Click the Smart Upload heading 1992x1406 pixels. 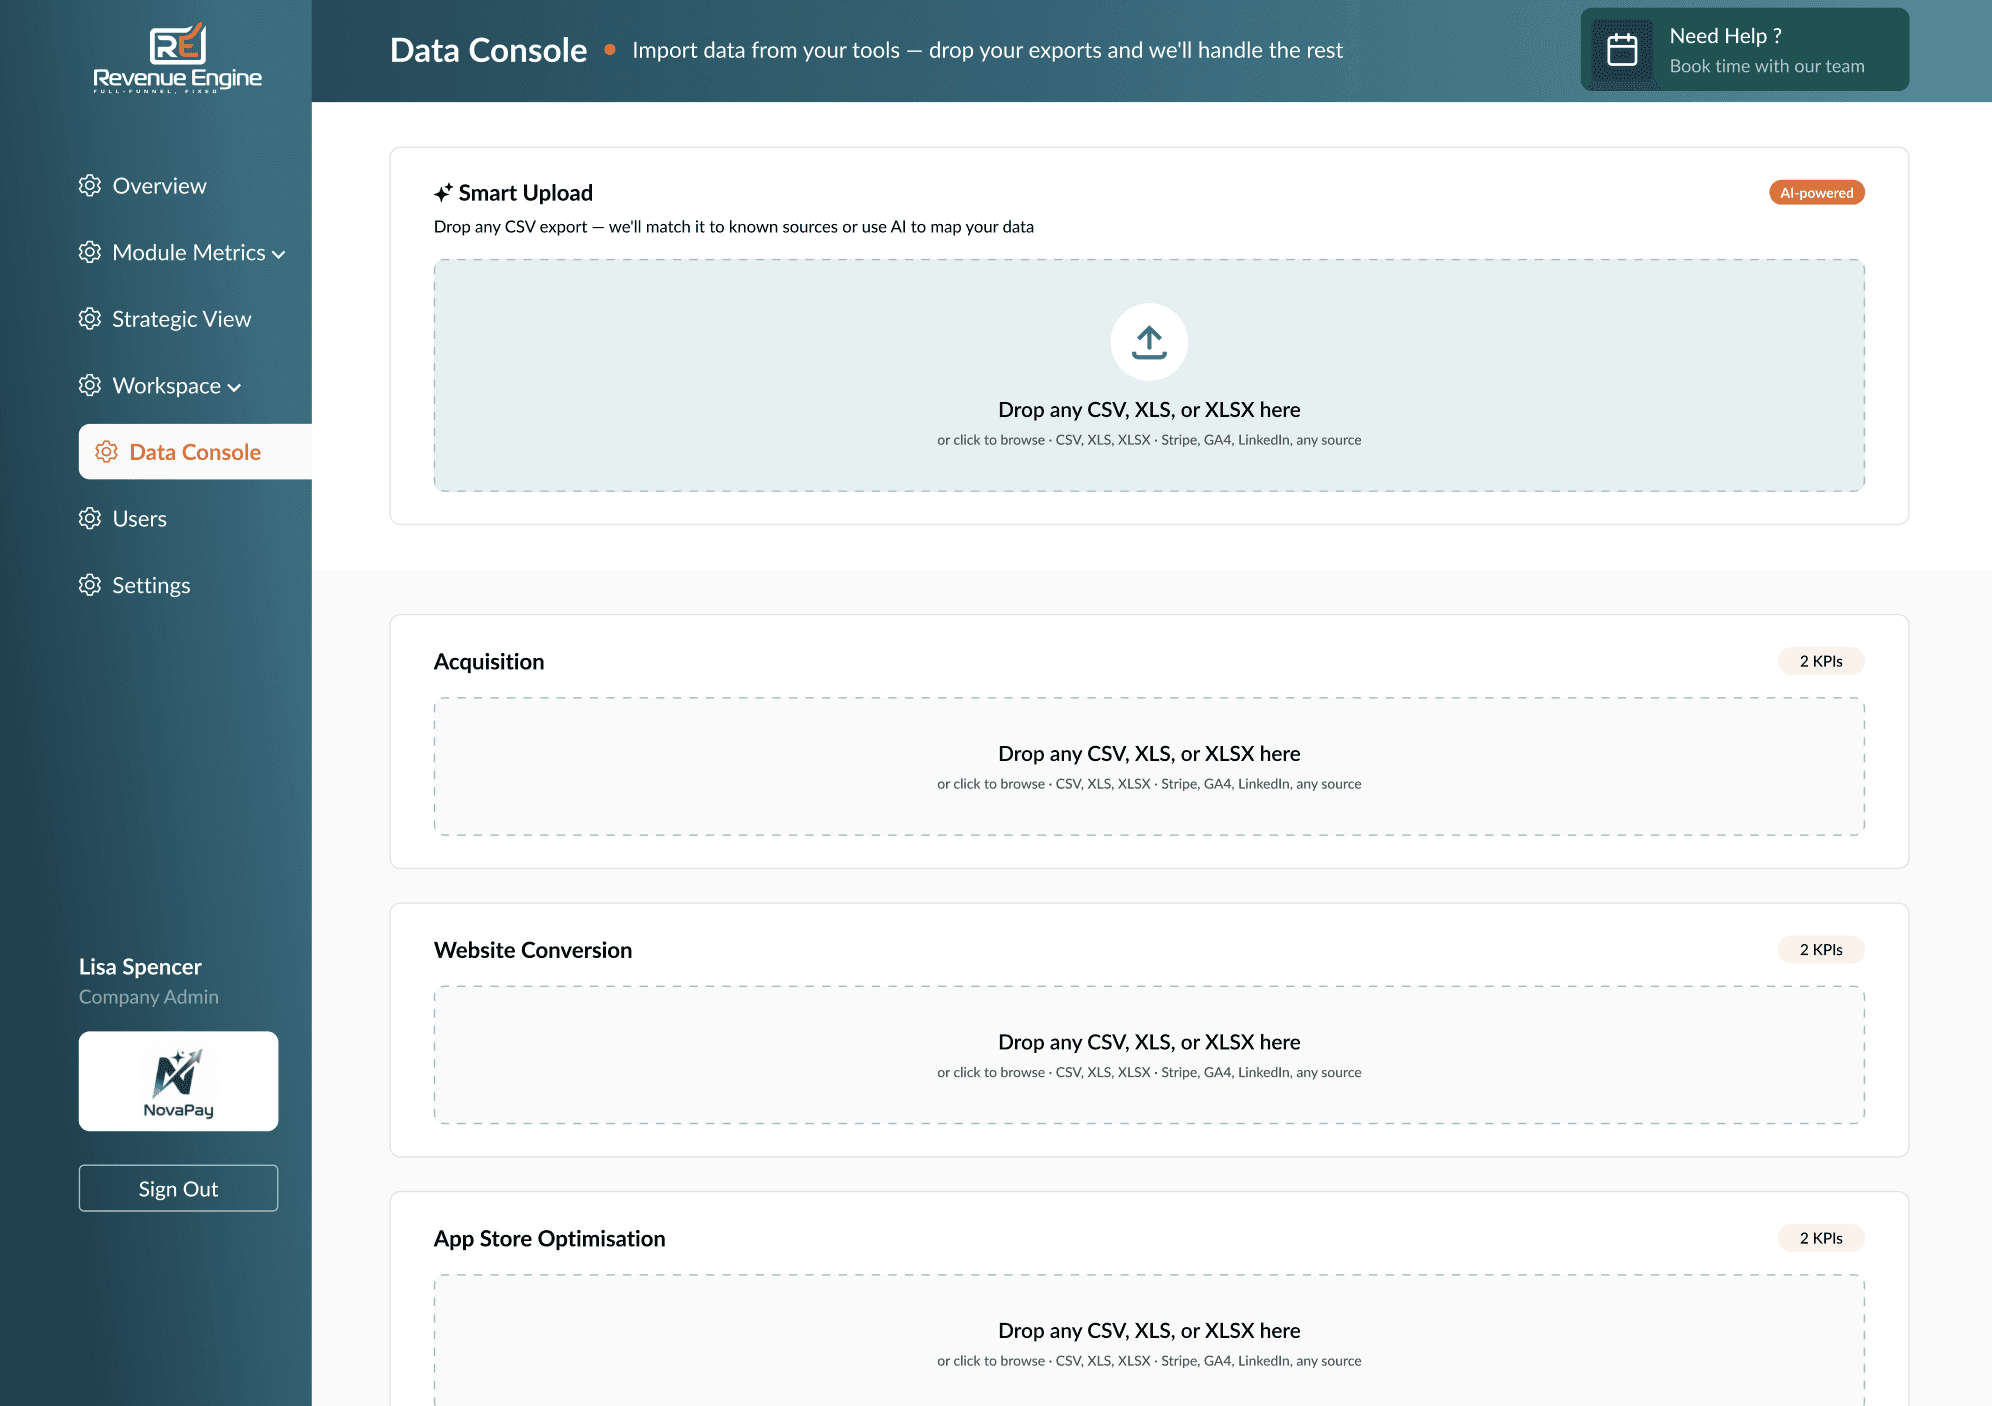[525, 193]
